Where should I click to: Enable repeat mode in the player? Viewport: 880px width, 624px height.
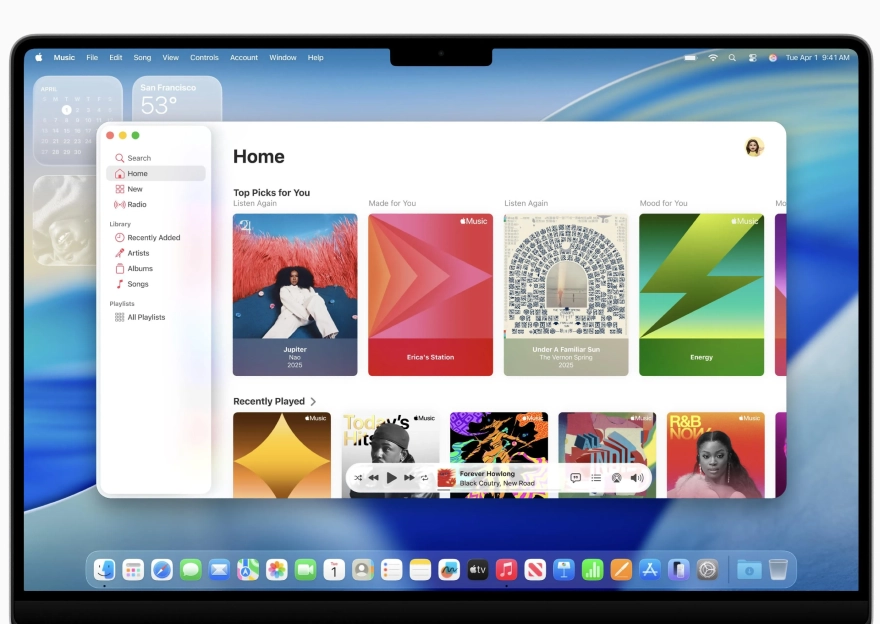(425, 477)
